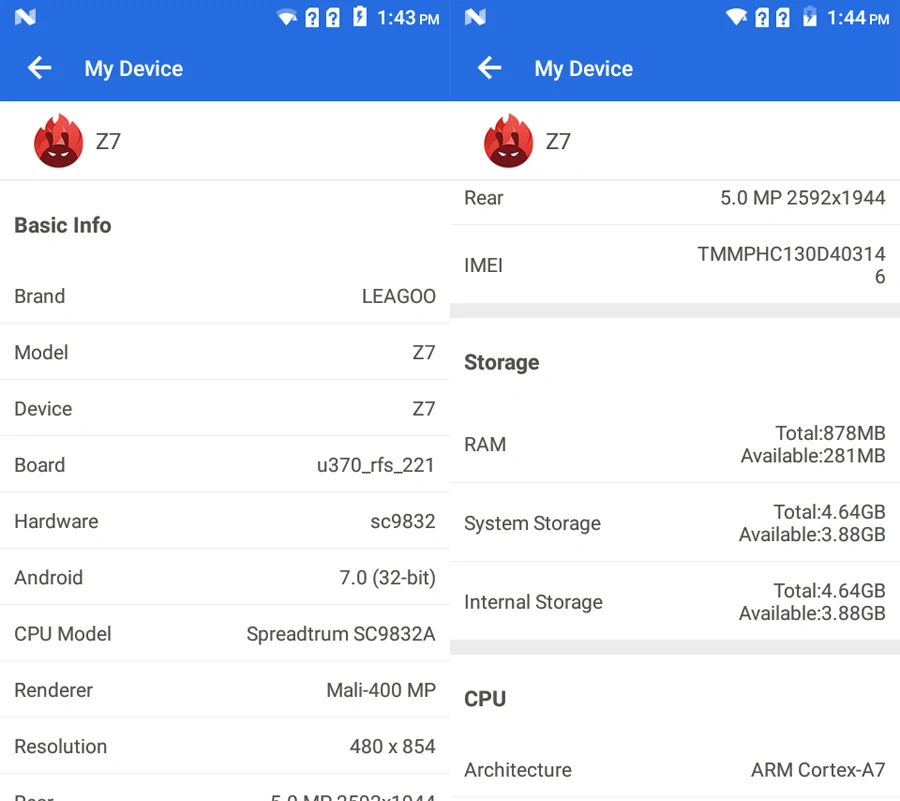The height and width of the screenshot is (801, 900).
Task: Tap first SIM unknown icon in left status bar
Action: [312, 18]
